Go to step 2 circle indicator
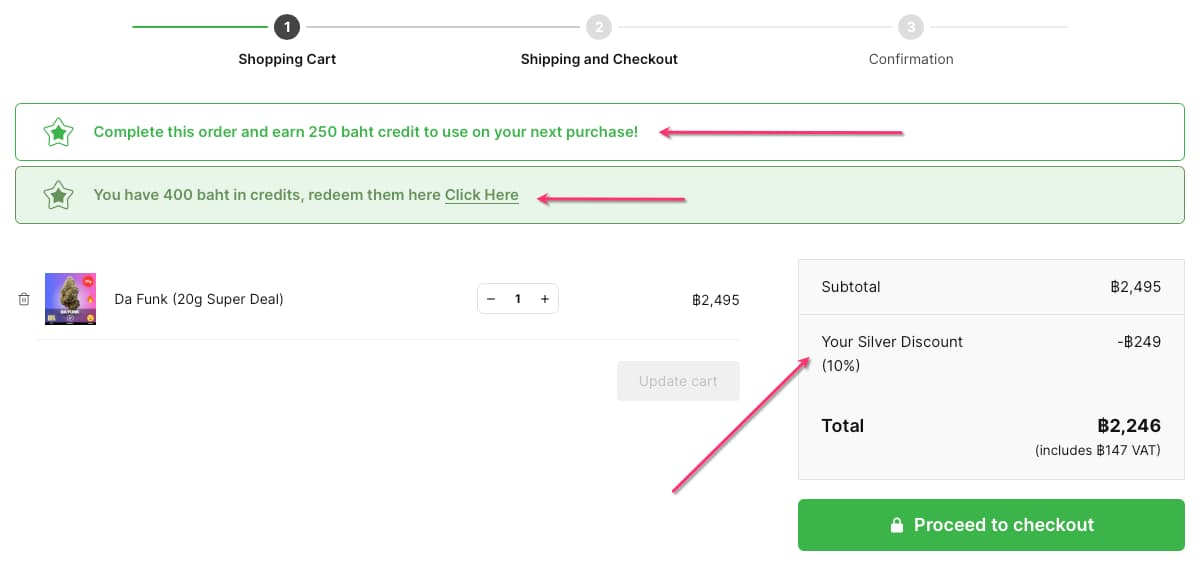1200x569 pixels. (599, 27)
